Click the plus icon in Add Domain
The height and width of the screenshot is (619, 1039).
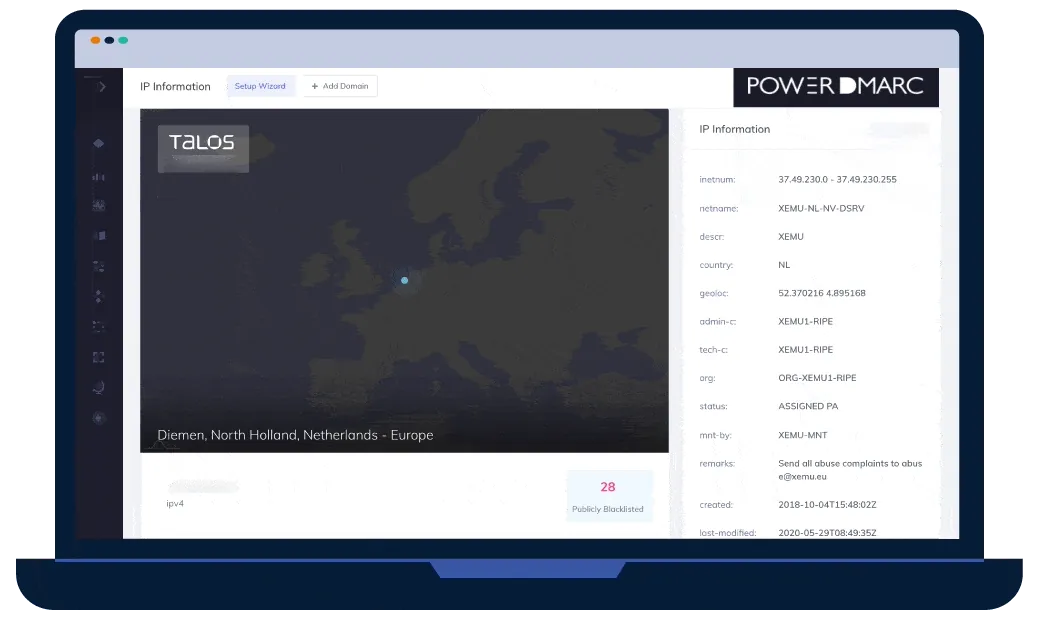pos(315,86)
